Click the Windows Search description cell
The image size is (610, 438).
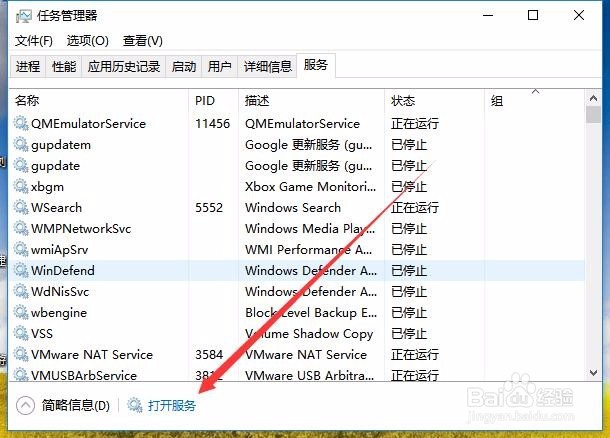293,207
